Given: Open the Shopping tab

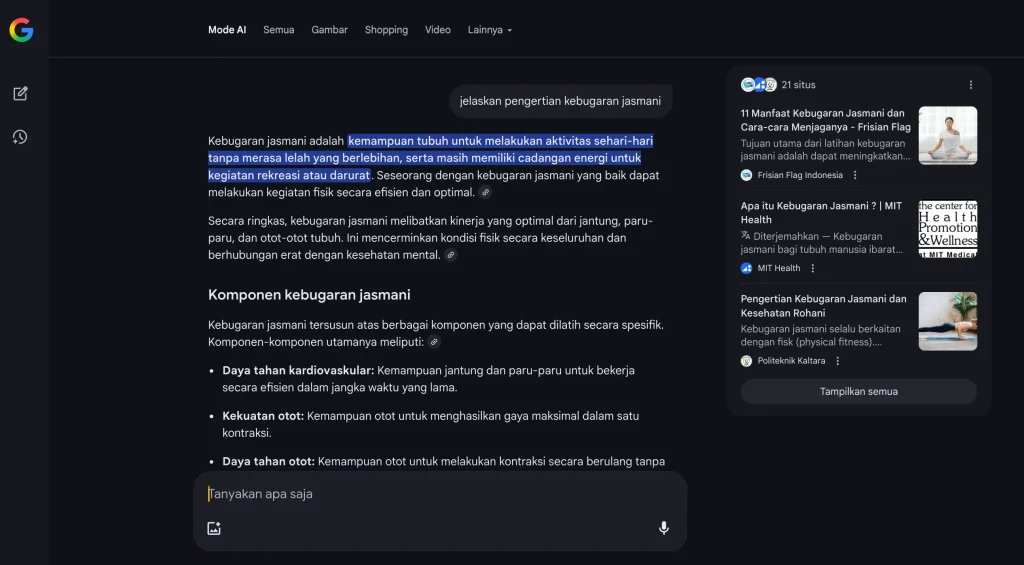Looking at the screenshot, I should pyautogui.click(x=387, y=30).
